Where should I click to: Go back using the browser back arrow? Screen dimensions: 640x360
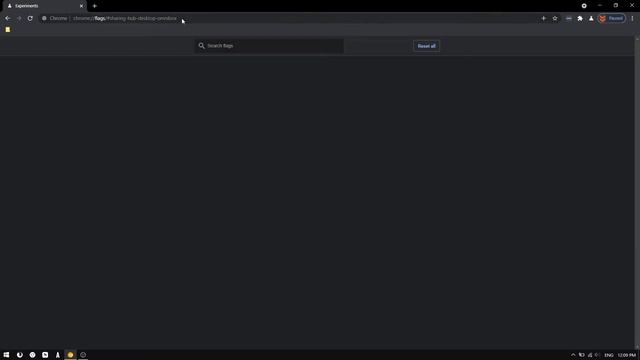8,18
